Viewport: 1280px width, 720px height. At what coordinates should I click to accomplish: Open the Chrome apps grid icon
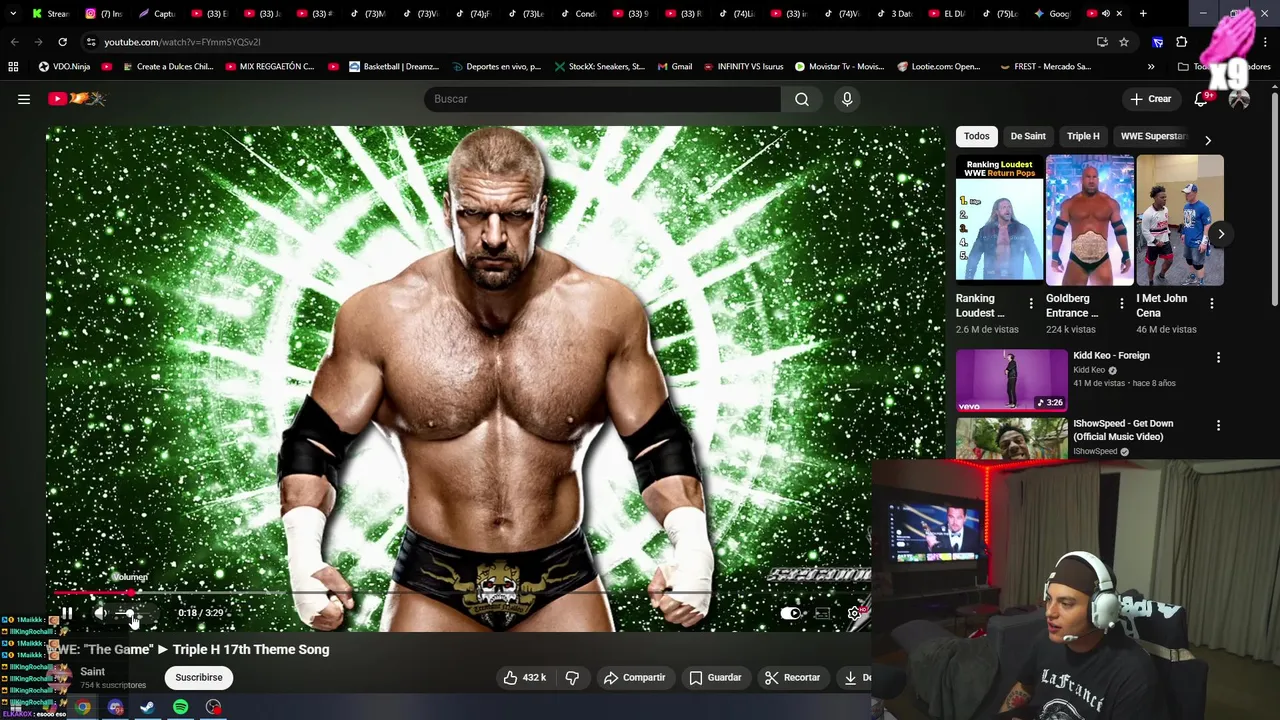tap(13, 67)
